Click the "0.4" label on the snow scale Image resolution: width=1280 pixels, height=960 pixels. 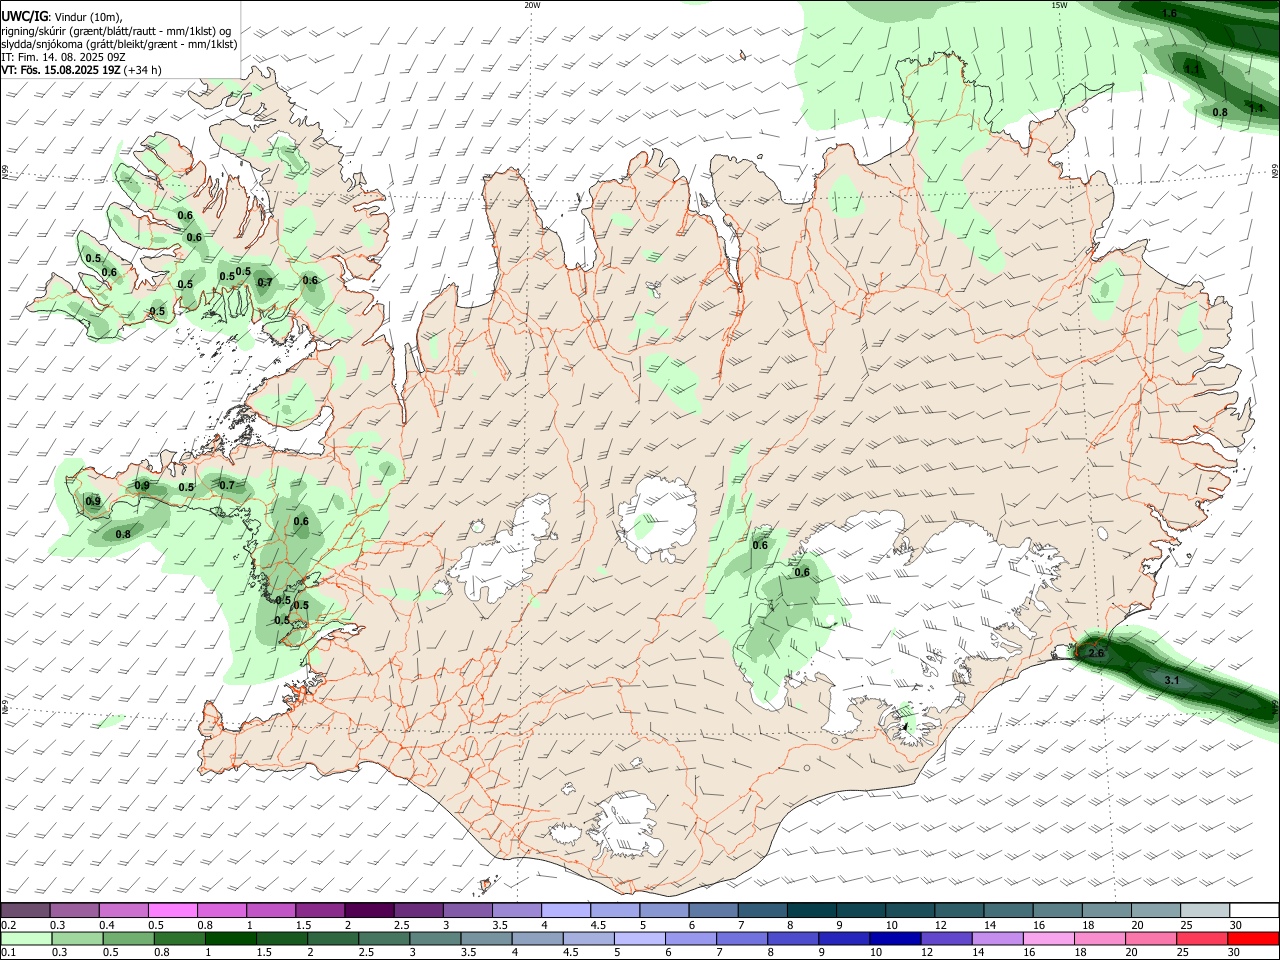click(x=107, y=925)
